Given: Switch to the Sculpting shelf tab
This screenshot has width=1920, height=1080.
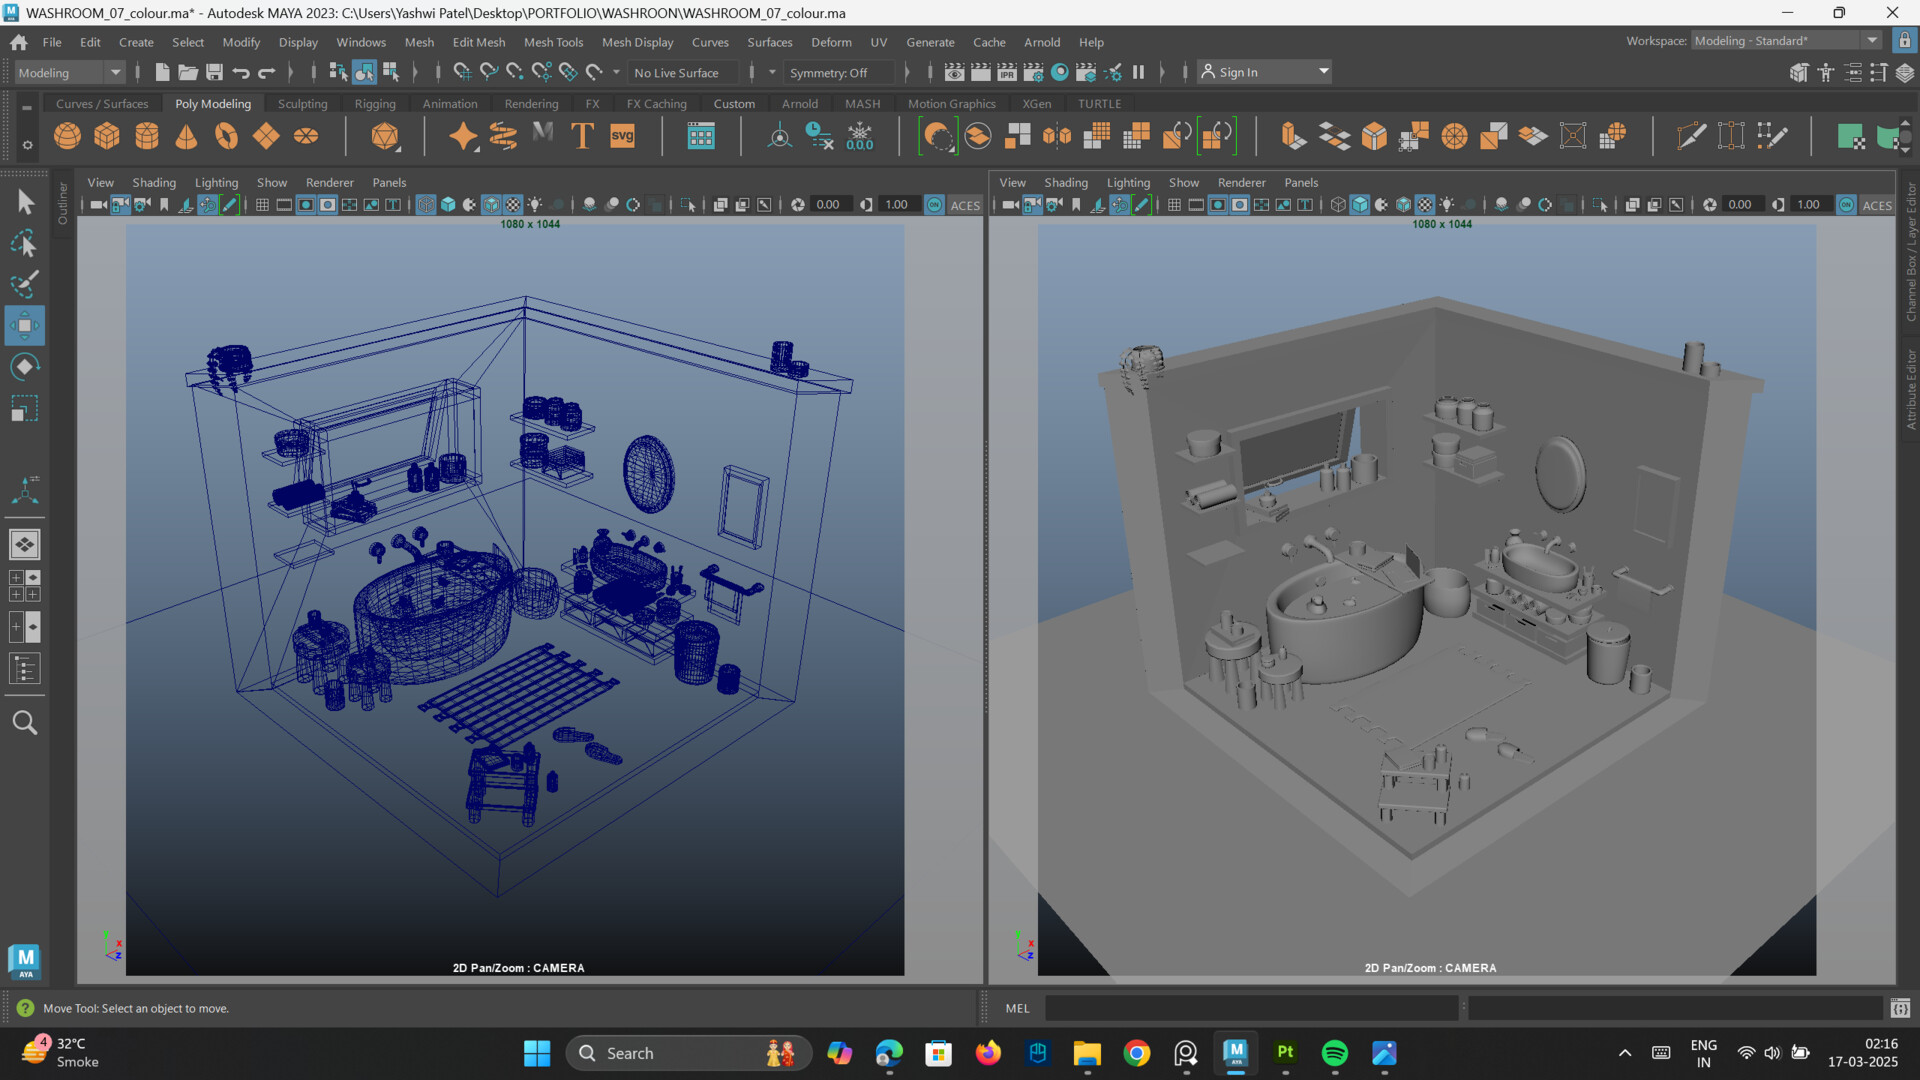Looking at the screenshot, I should point(302,103).
